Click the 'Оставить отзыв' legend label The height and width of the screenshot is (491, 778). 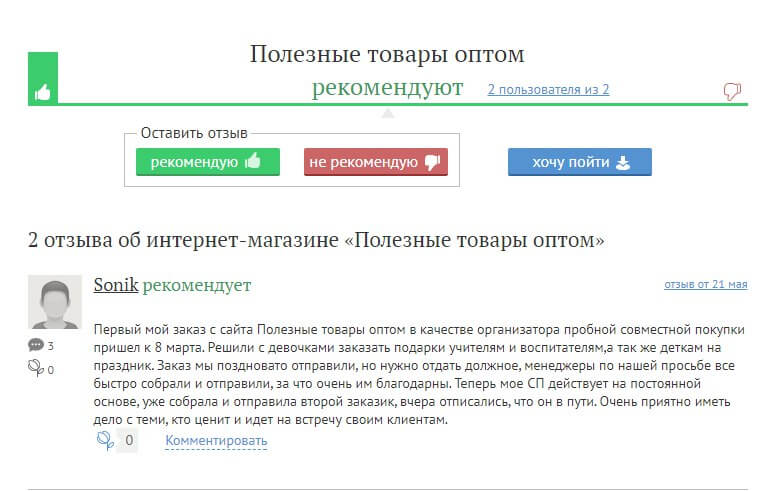(x=194, y=133)
